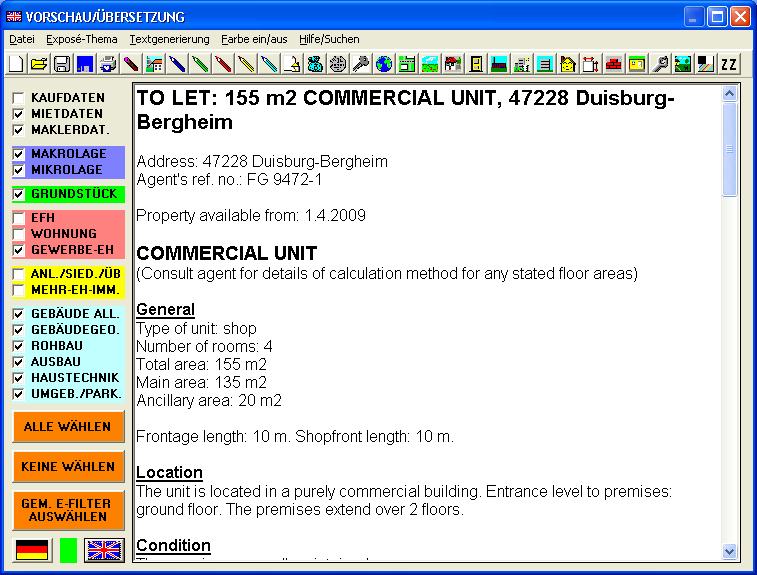This screenshot has width=757, height=575.
Task: Click the globe icon in the toolbar
Action: [x=384, y=65]
